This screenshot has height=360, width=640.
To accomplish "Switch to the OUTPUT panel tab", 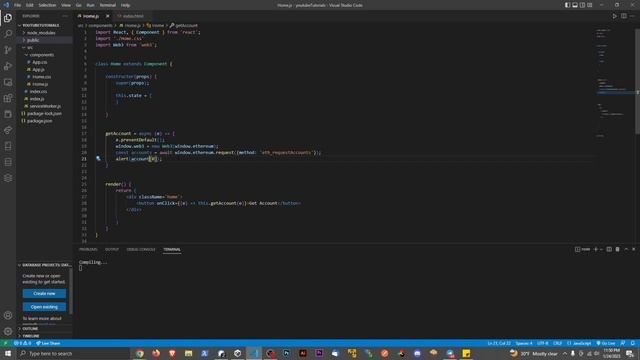I will (x=112, y=249).
